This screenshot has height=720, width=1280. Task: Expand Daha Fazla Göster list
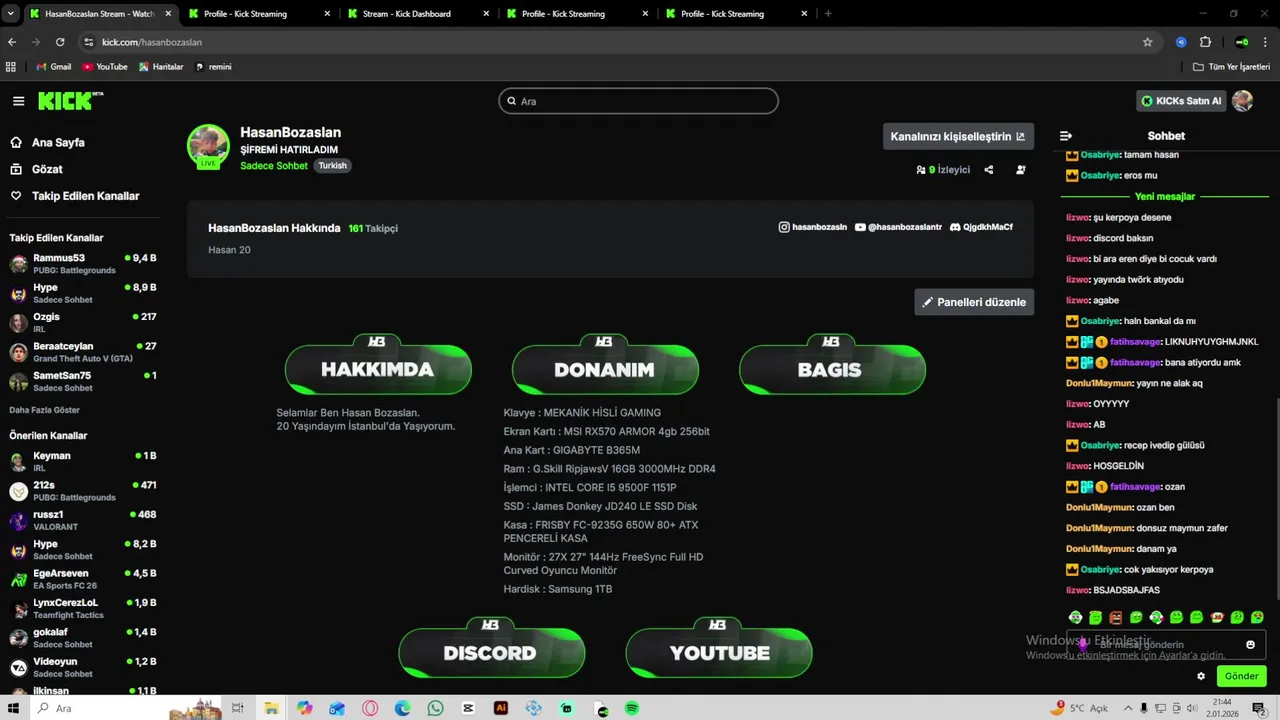click(x=44, y=410)
